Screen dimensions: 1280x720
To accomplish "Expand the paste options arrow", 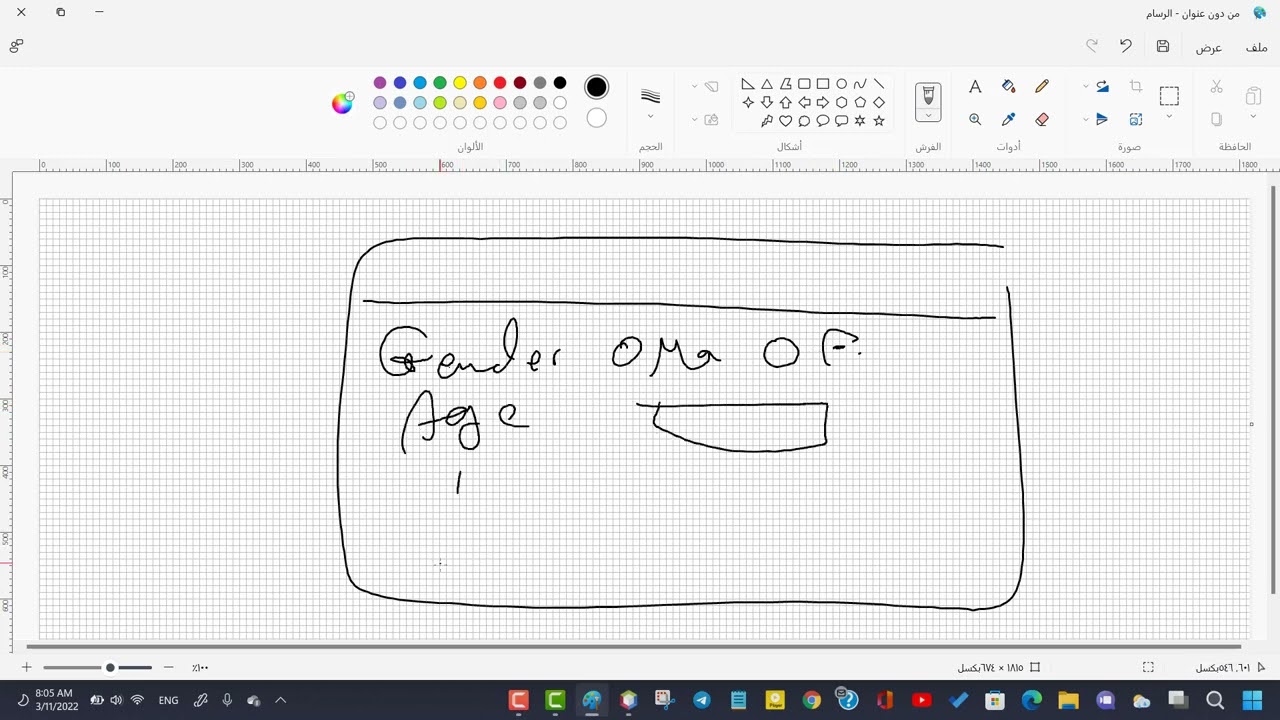I will pos(1253,118).
